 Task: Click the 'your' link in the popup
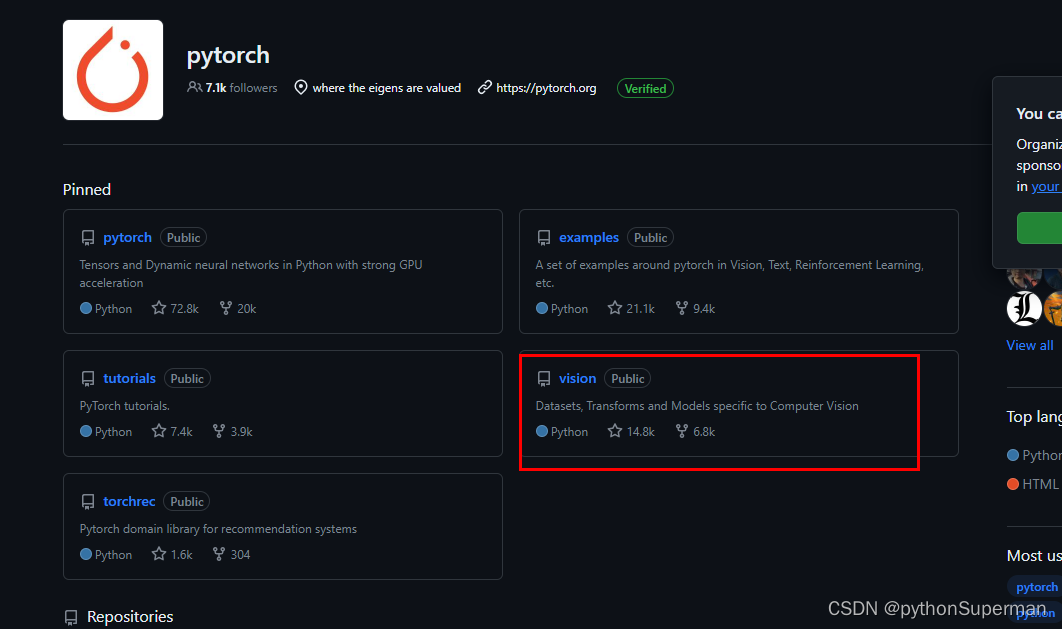1046,186
